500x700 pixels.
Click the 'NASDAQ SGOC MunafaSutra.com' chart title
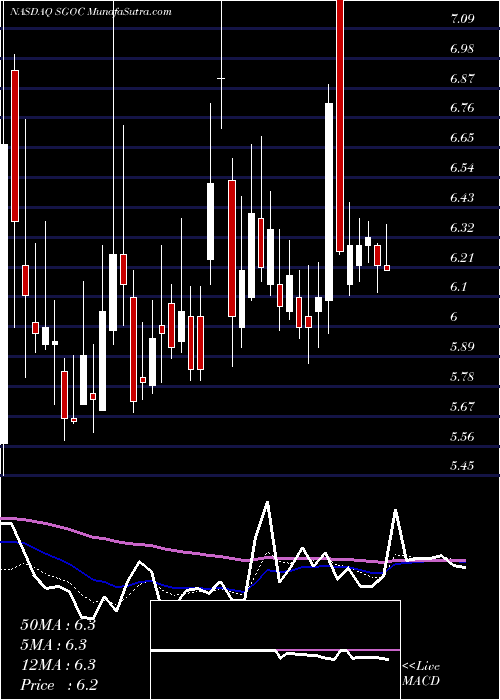tap(91, 12)
